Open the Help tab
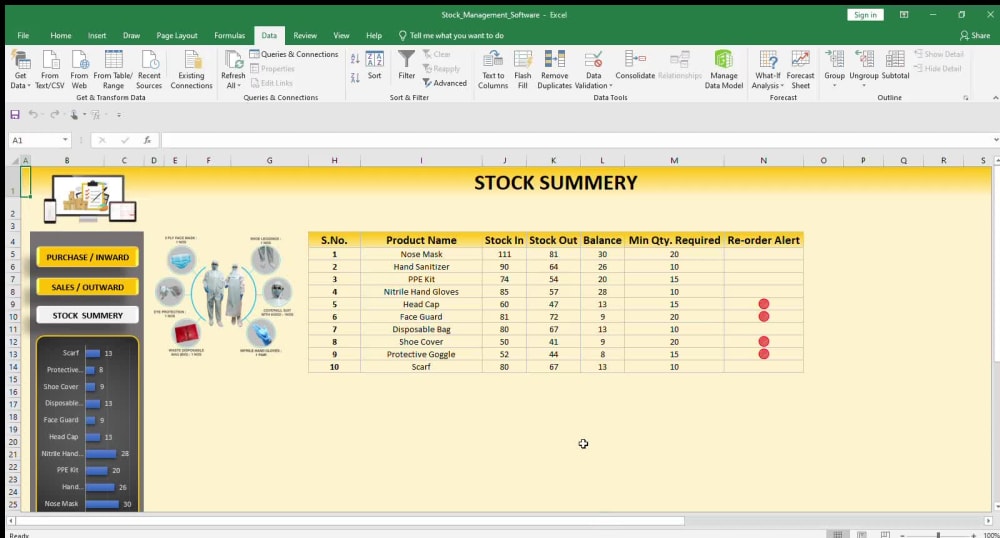 (x=374, y=36)
